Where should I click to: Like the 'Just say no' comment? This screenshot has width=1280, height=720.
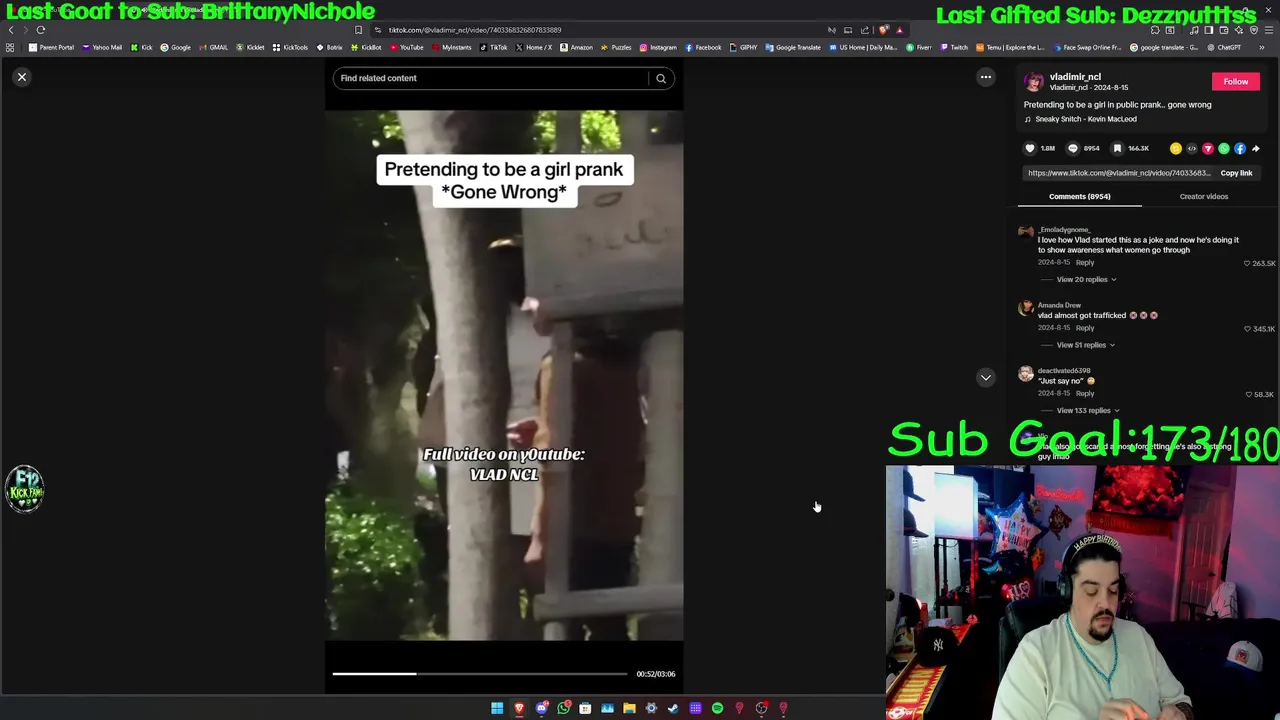pos(1247,394)
